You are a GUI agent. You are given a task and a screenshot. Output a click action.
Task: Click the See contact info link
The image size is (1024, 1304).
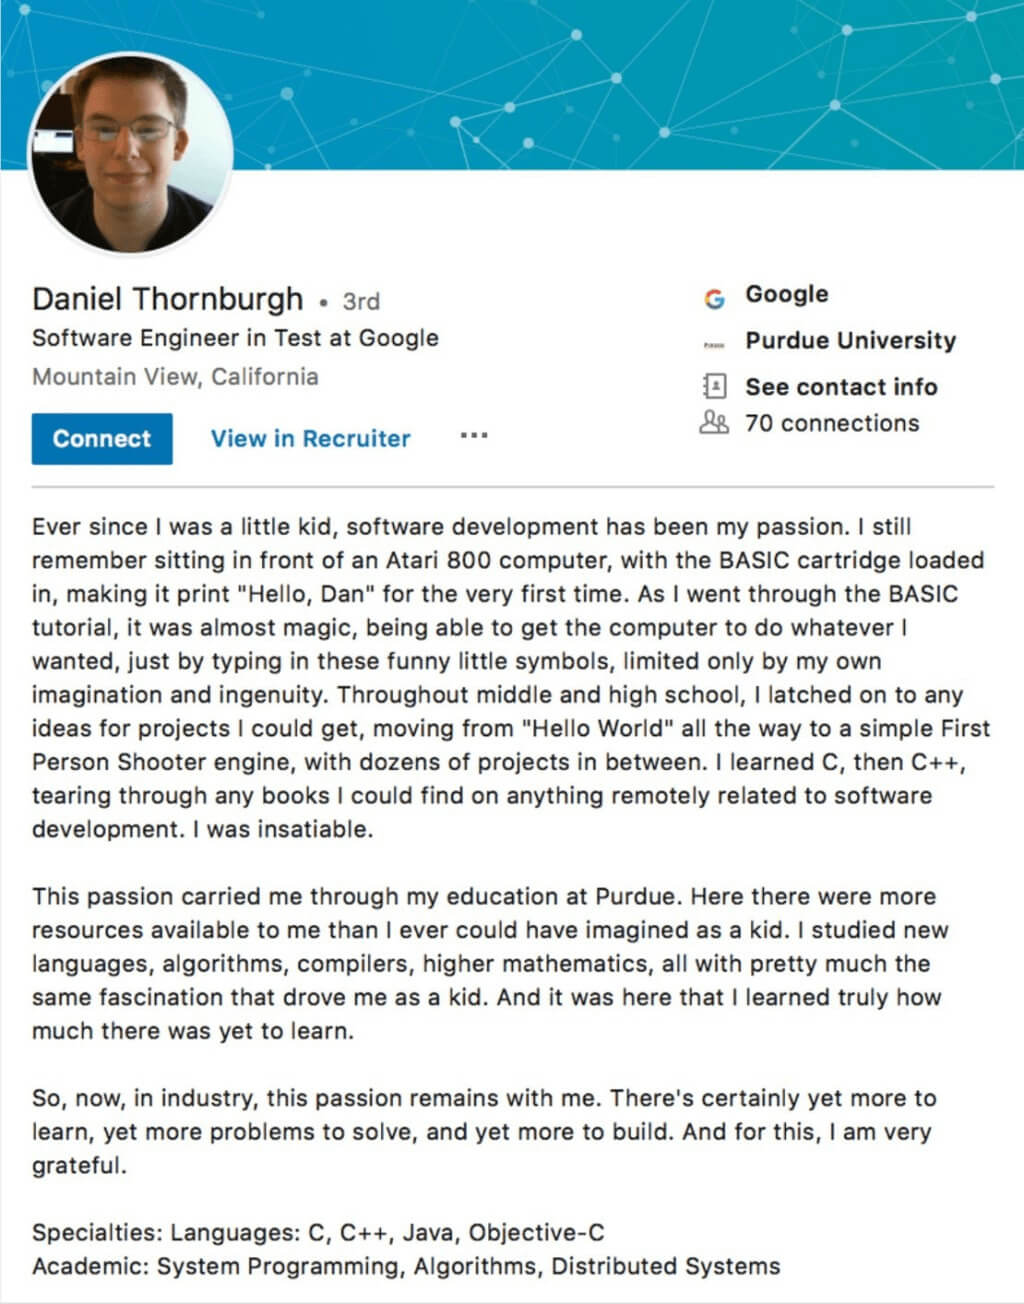click(841, 387)
